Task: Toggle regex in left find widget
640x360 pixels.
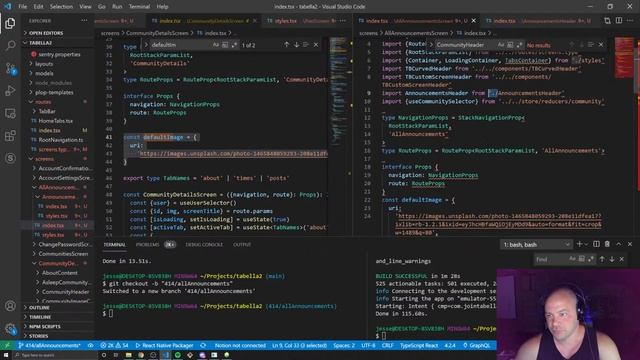Action: 234,45
